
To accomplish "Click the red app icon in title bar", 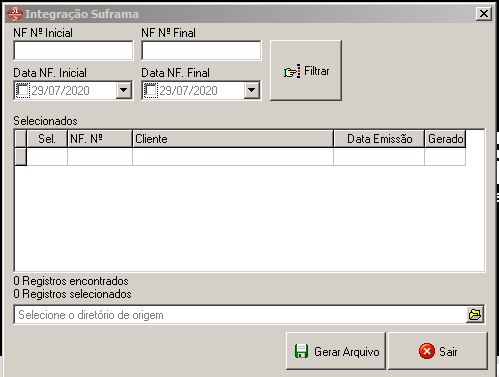I will pos(15,14).
